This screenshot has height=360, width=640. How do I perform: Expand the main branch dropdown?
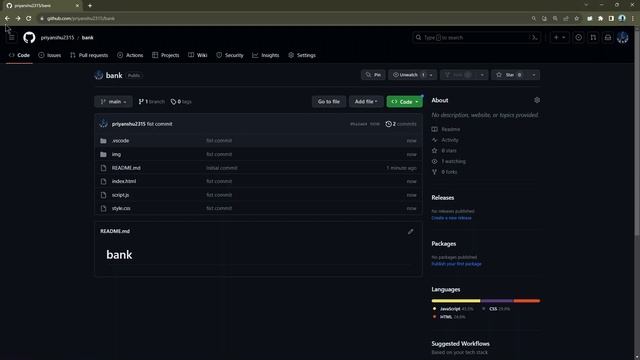[113, 102]
